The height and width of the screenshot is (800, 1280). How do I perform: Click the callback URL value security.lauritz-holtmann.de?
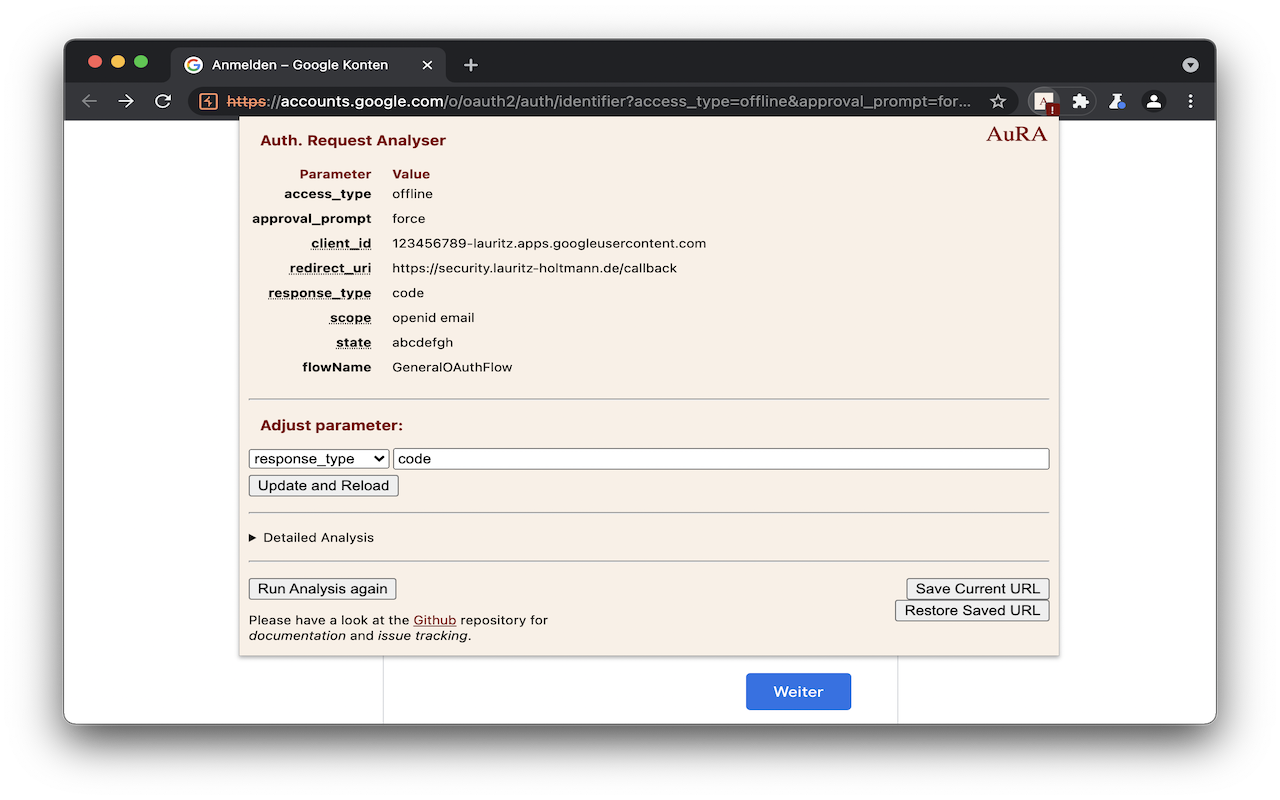click(x=534, y=268)
